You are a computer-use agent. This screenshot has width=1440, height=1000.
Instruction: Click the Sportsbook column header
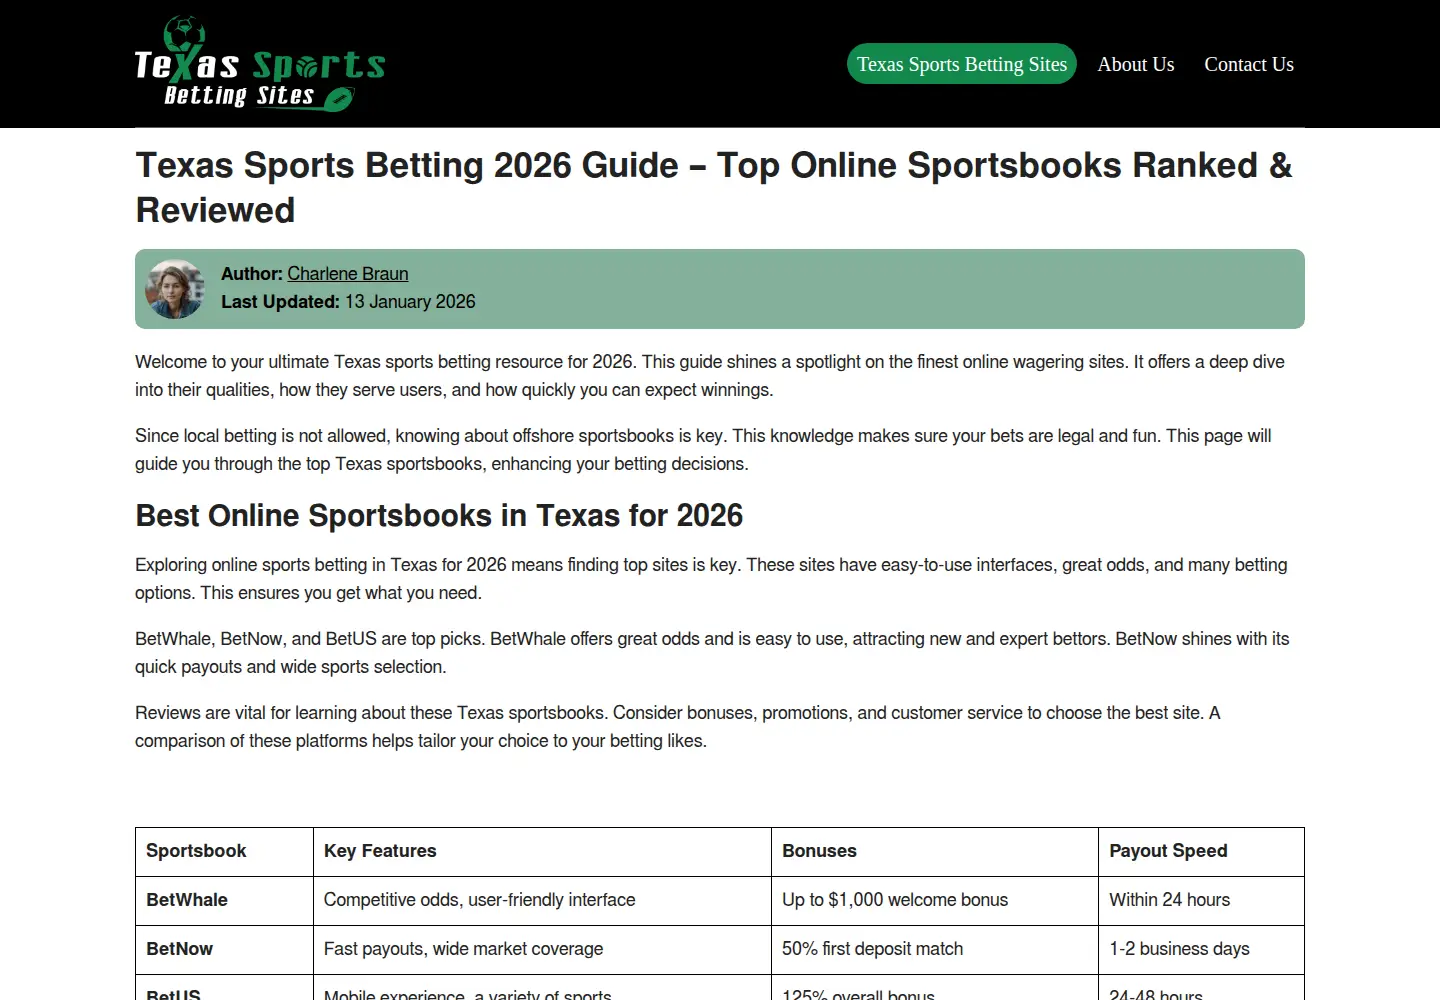pyautogui.click(x=224, y=852)
